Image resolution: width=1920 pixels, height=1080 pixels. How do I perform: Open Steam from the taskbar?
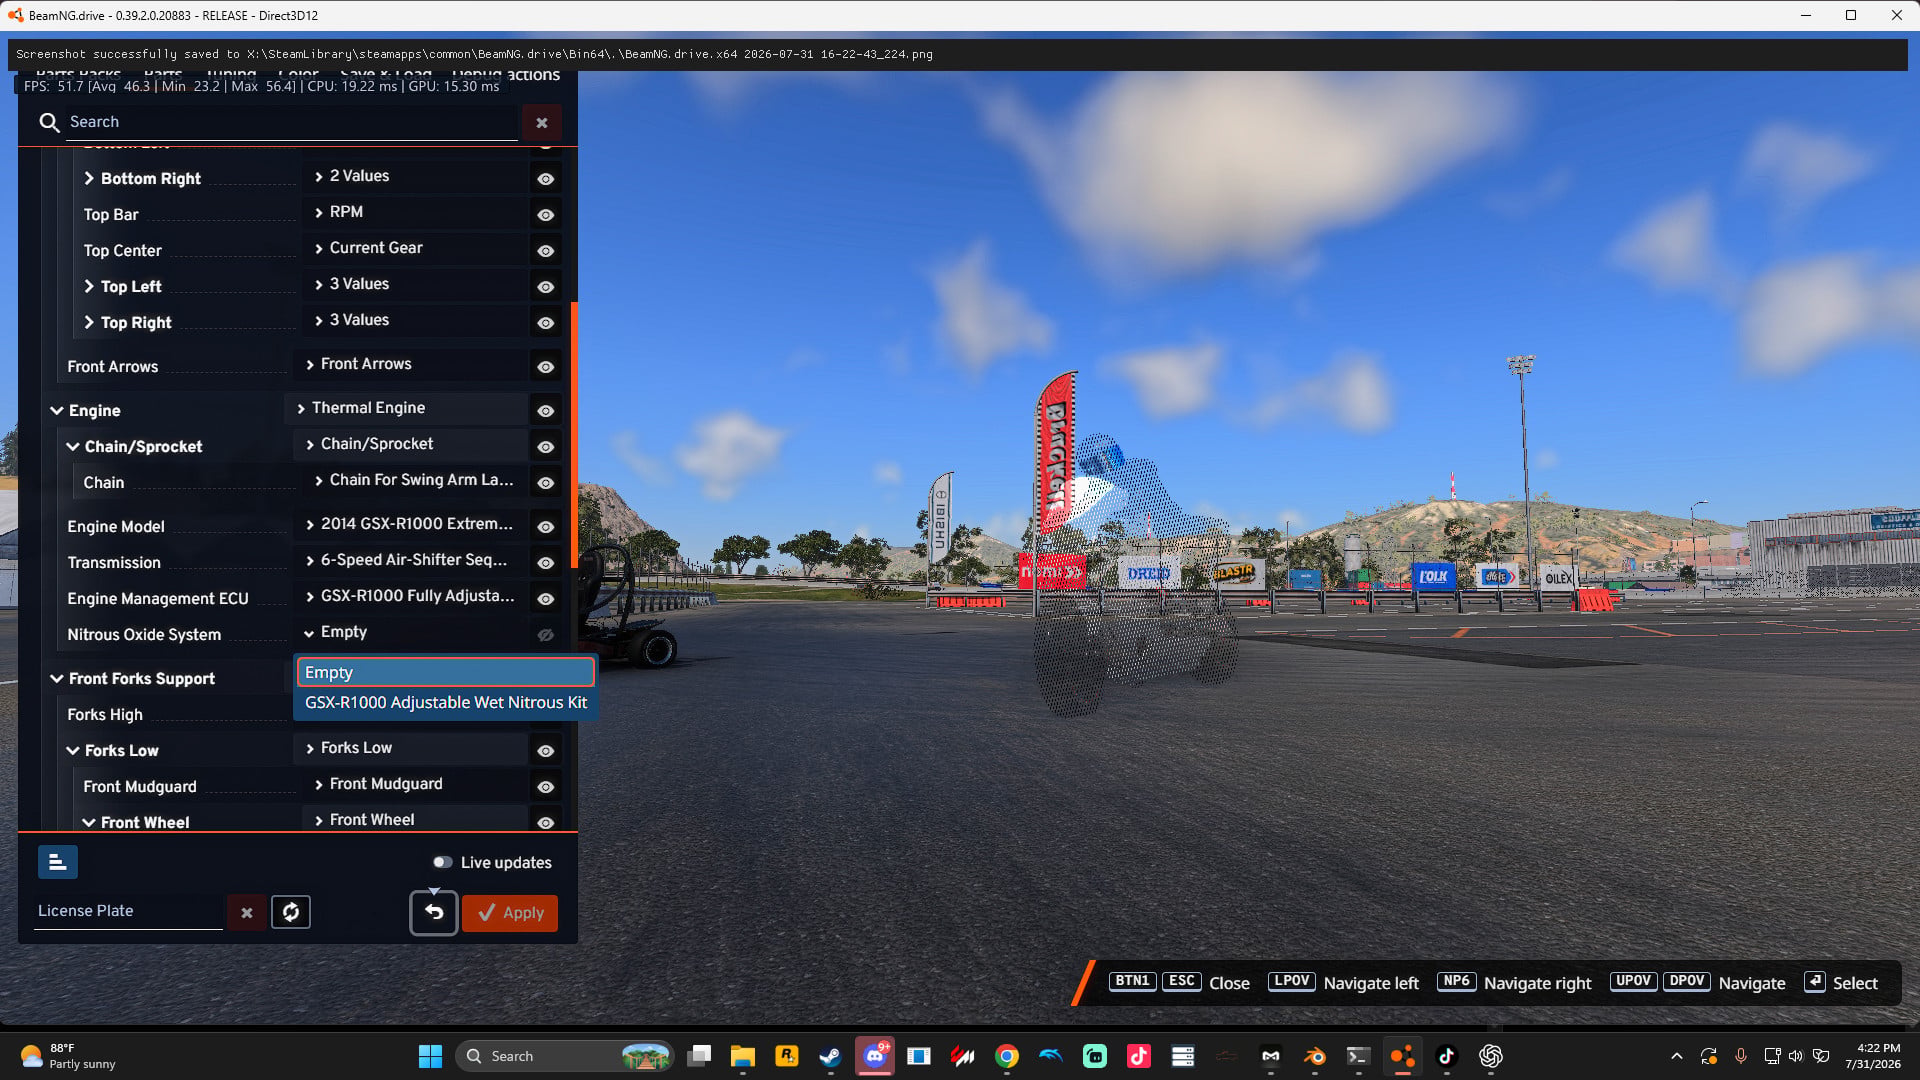830,1056
